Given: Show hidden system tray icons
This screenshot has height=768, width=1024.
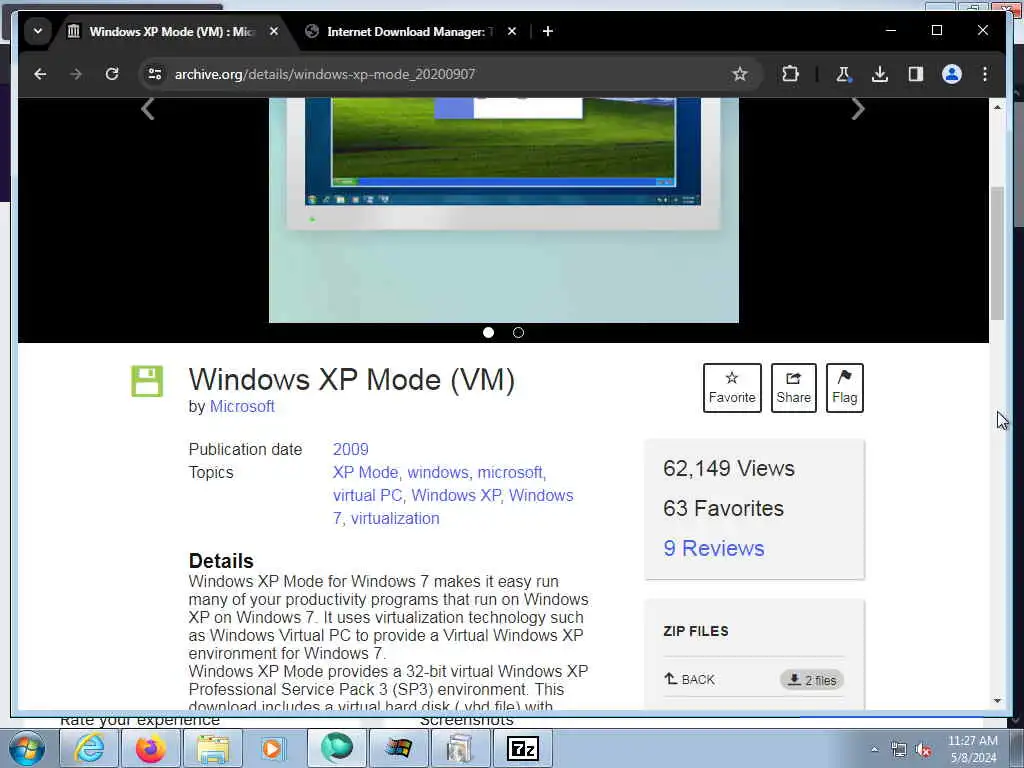Looking at the screenshot, I should tap(875, 750).
